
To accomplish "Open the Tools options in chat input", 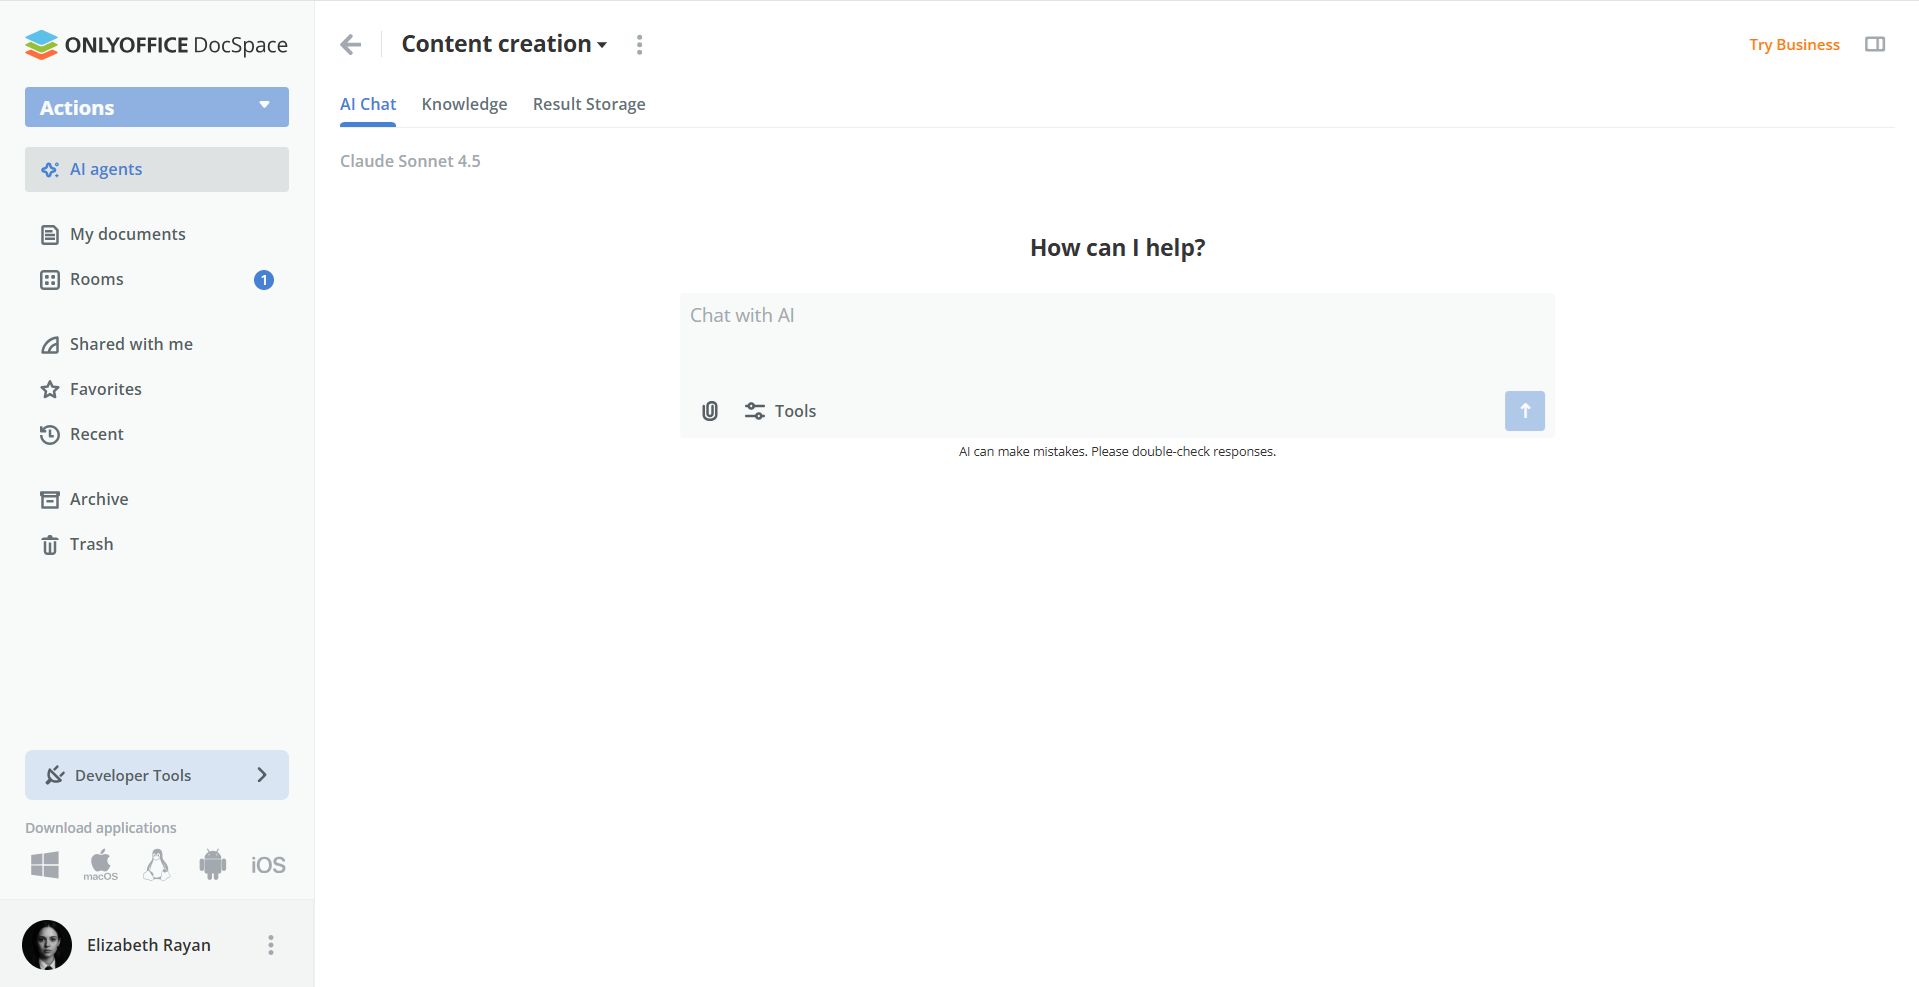I will coord(780,410).
